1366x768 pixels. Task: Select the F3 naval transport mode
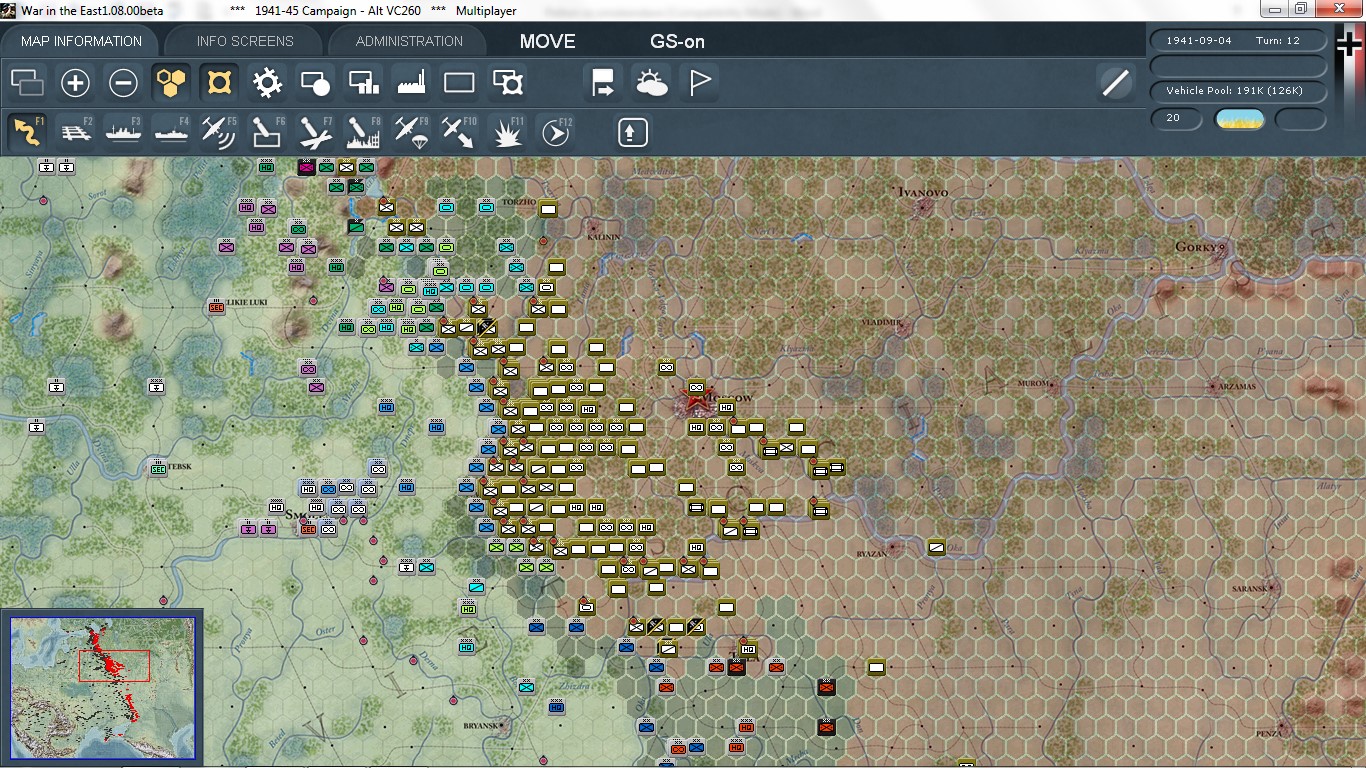tap(123, 132)
